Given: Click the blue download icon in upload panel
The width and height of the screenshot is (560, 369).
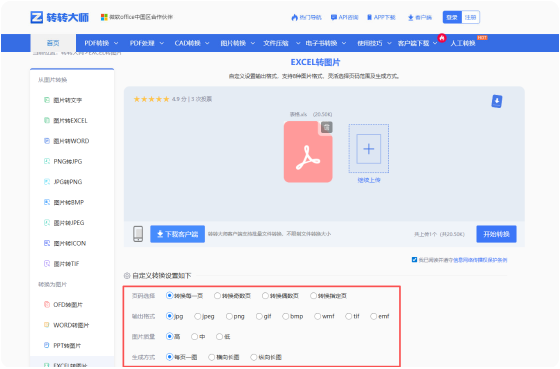Looking at the screenshot, I should (x=497, y=101).
